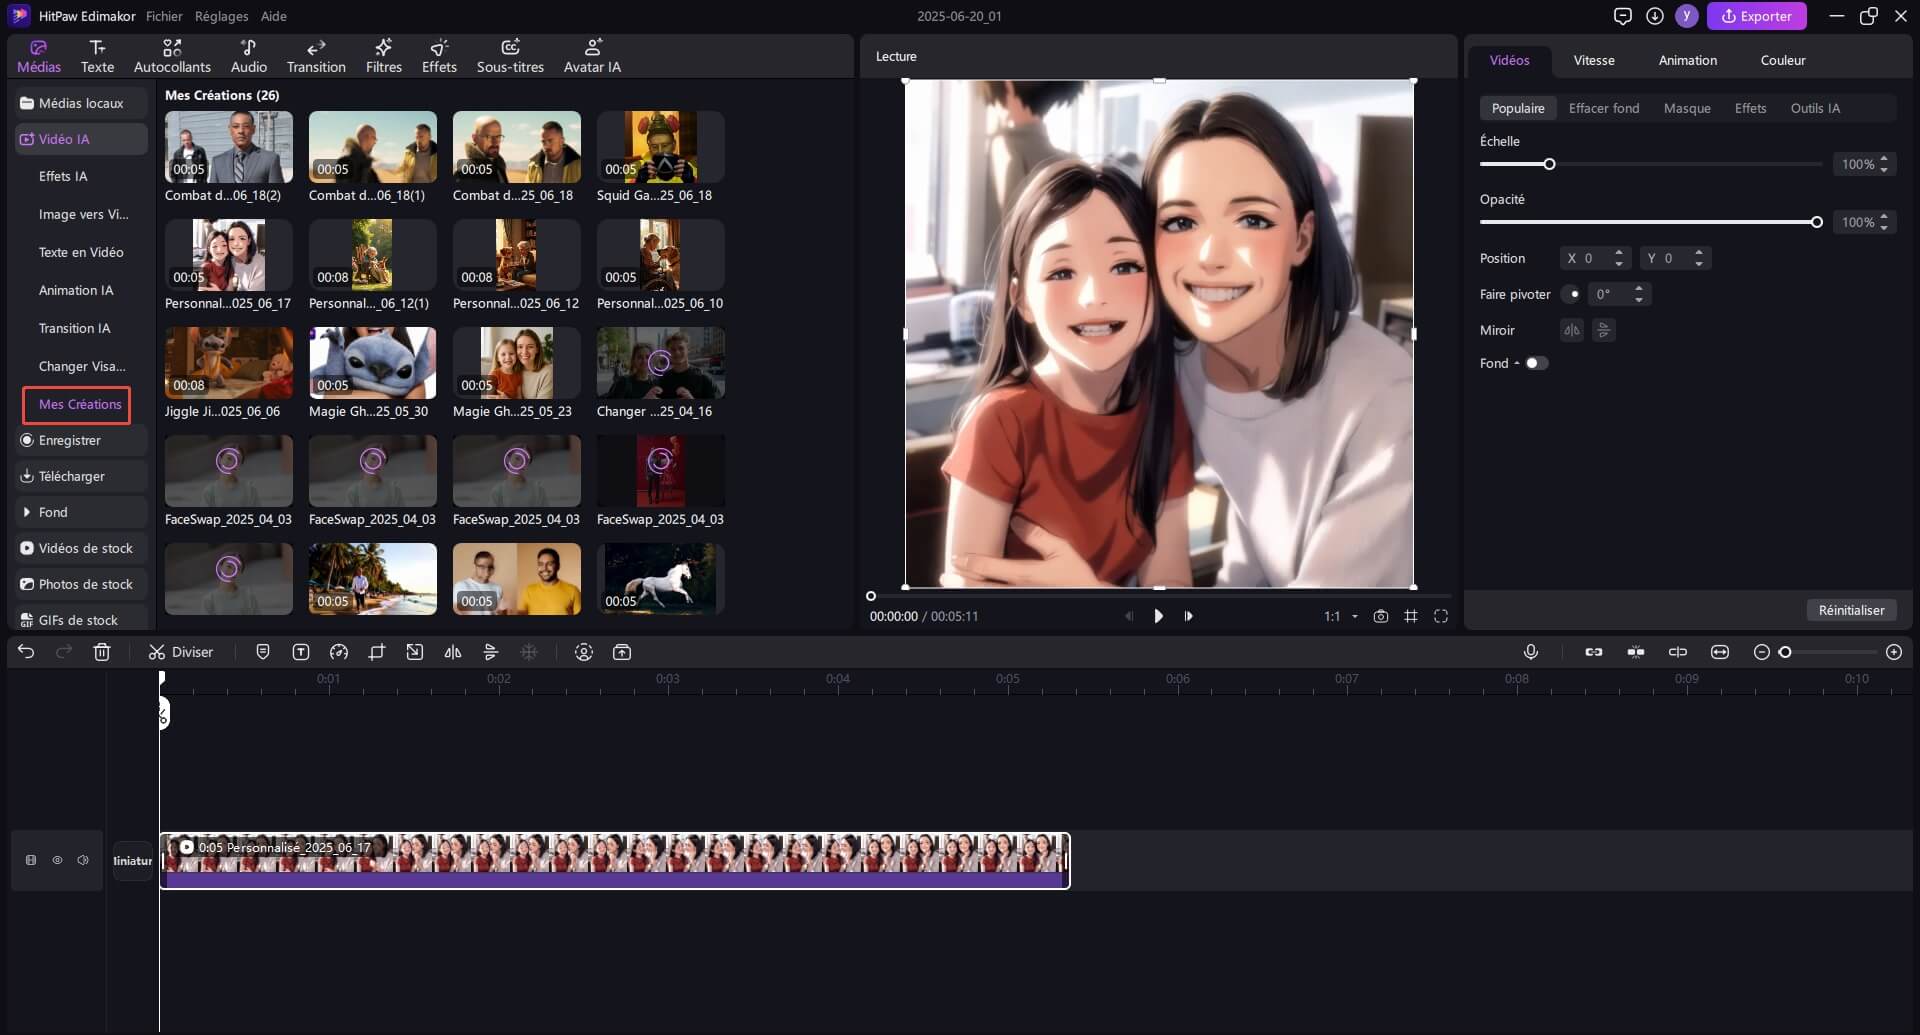Screen dimensions: 1920x1035
Task: Mirror the clip using the timeline flip icon
Action: tap(453, 652)
